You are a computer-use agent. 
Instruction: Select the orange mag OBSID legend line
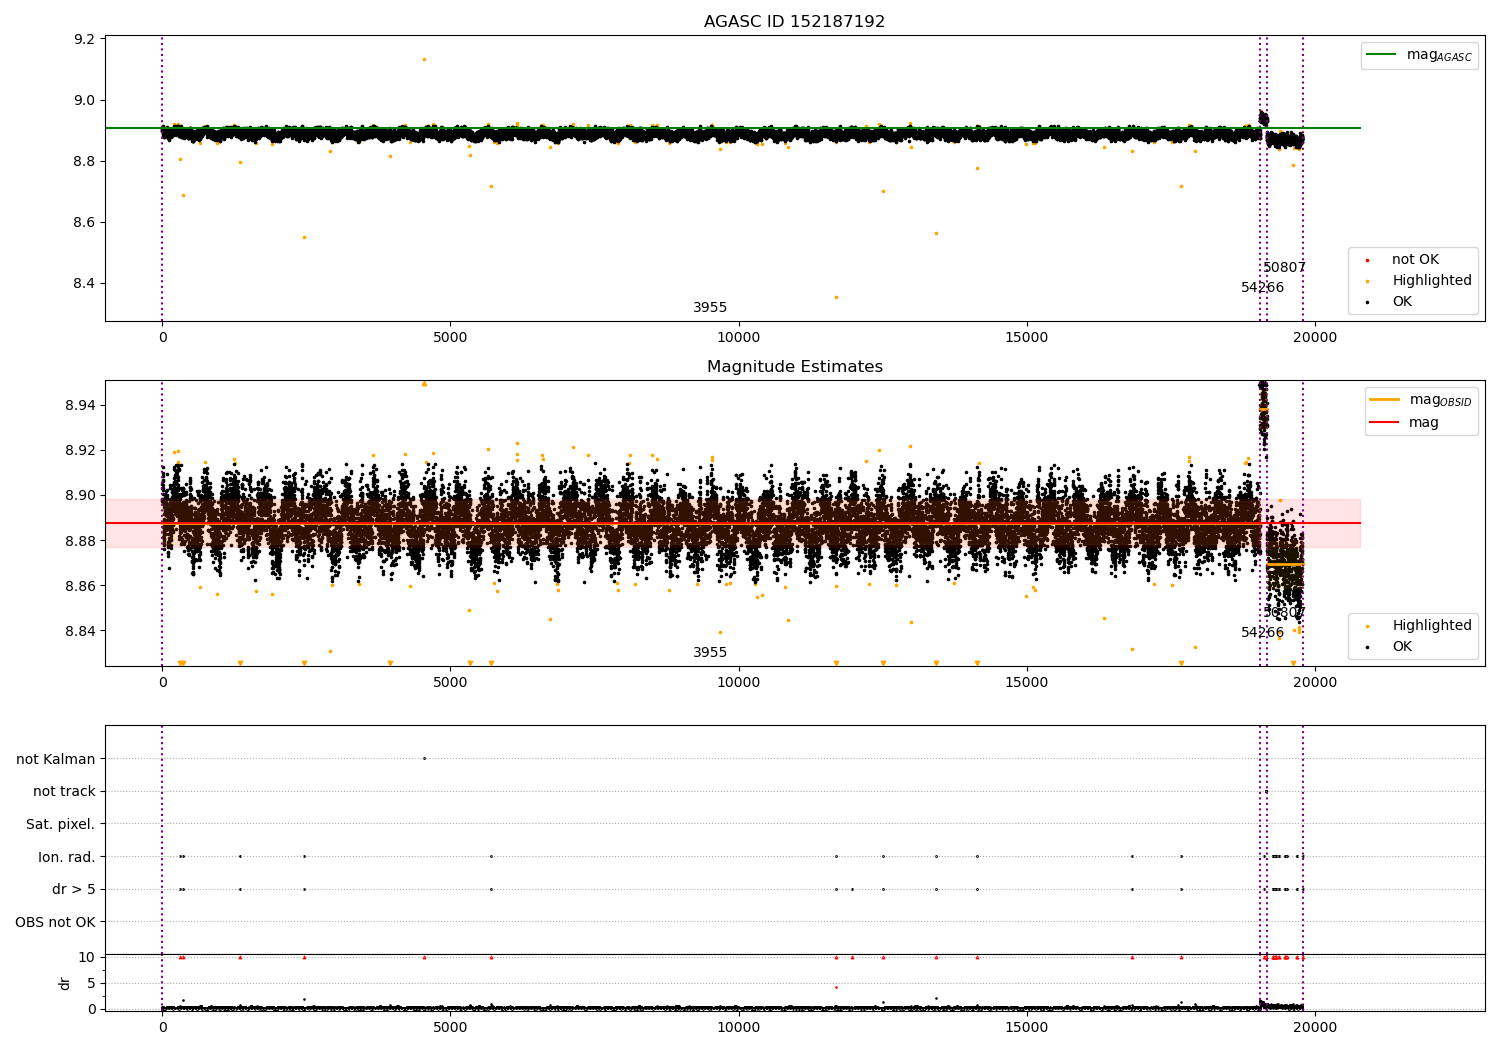(1385, 400)
